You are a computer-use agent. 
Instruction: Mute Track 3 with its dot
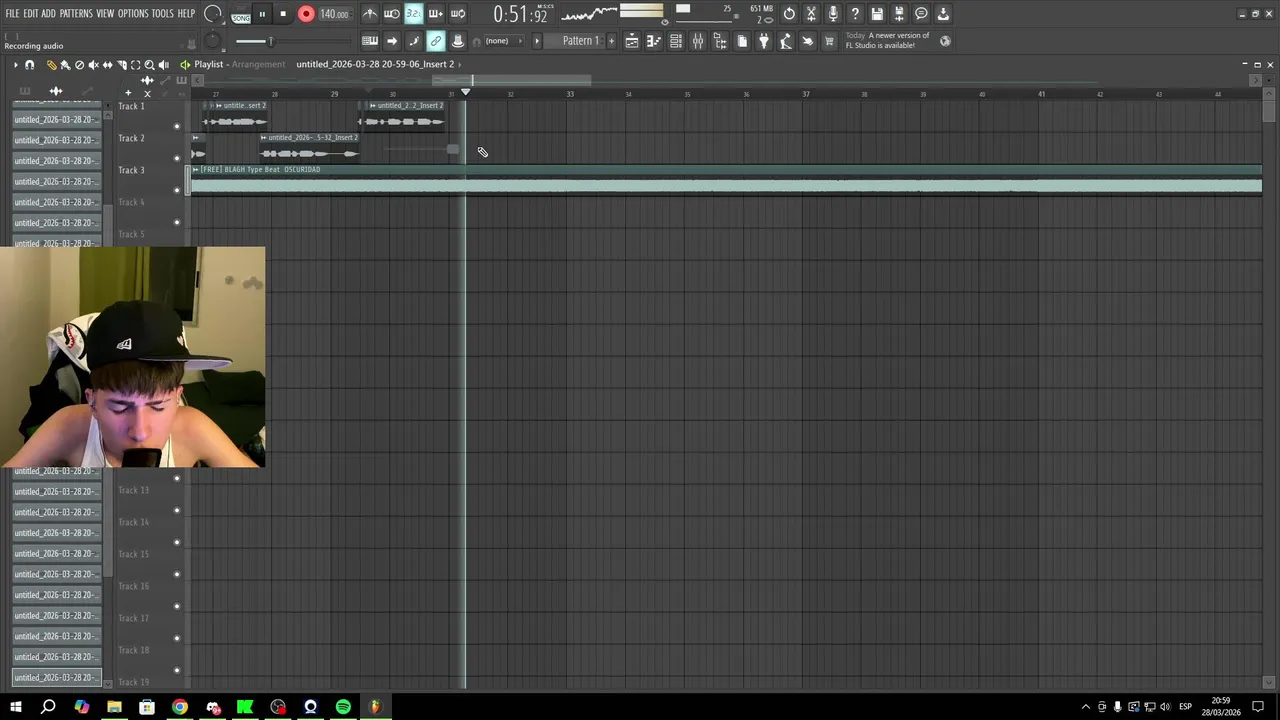coord(177,190)
